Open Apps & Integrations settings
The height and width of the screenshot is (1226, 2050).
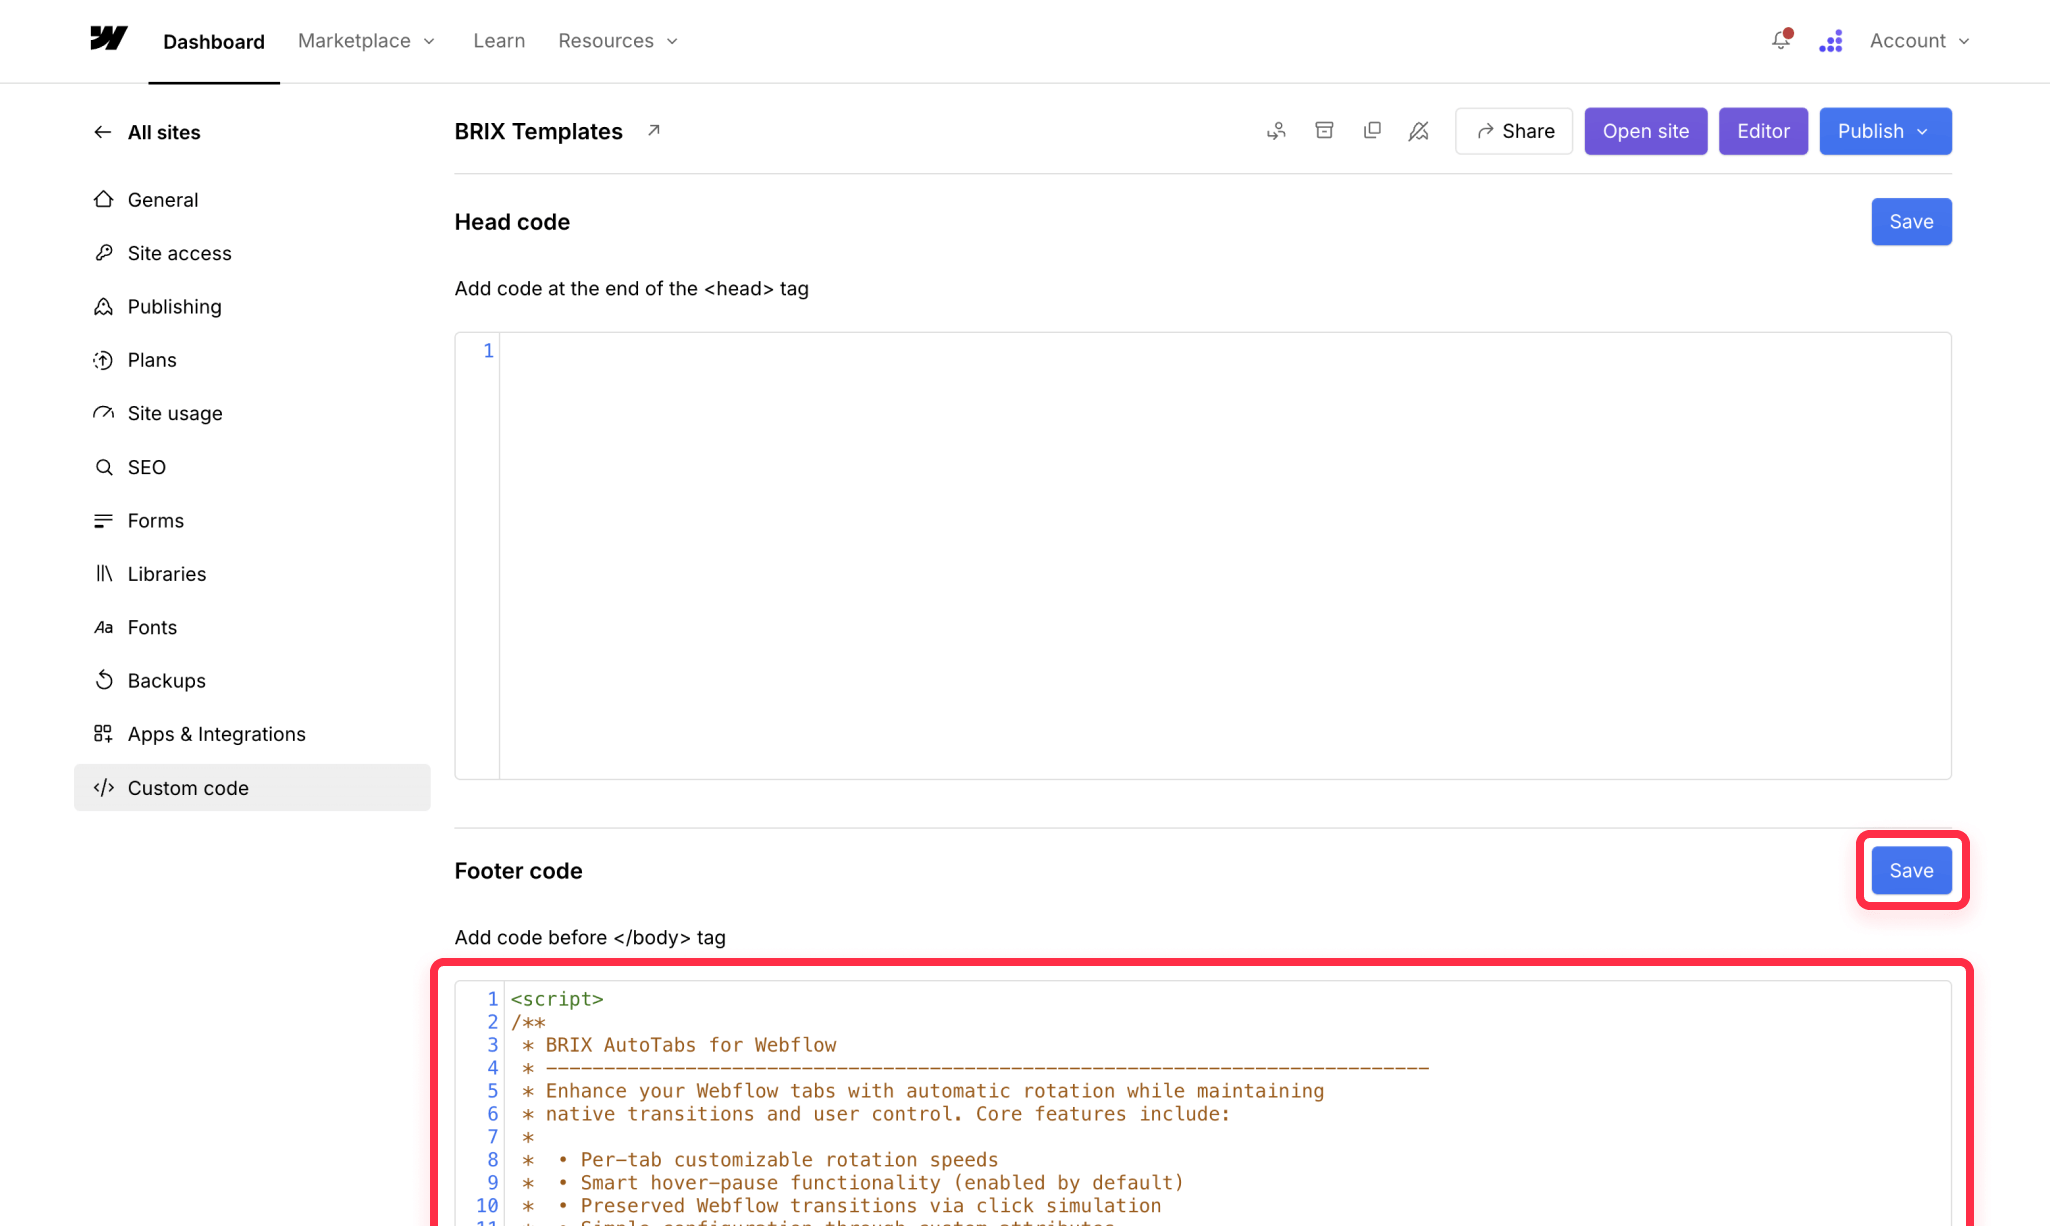pos(252,734)
